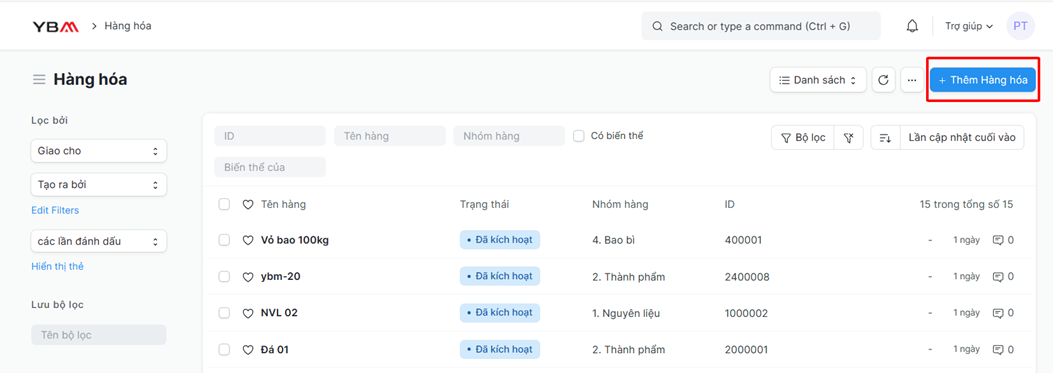Open comments icon on ybm-20 row
The width and height of the screenshot is (1053, 373).
coord(998,276)
